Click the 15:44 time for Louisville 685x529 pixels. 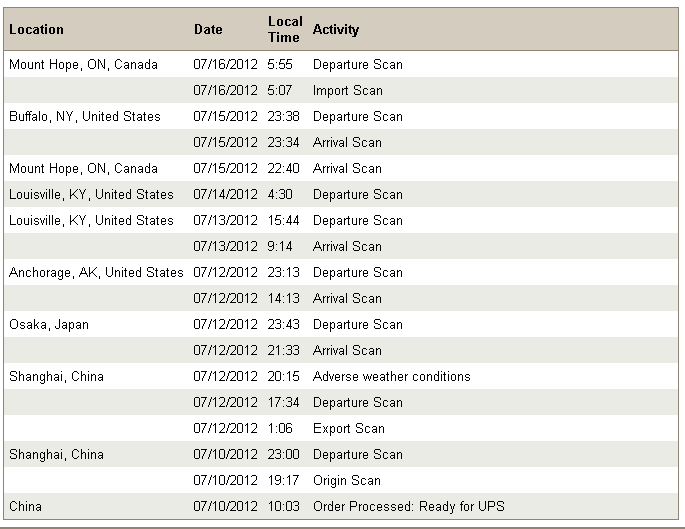tap(283, 221)
